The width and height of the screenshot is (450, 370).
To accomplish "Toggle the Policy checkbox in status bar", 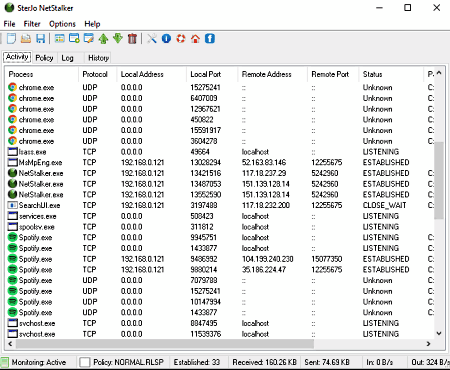I will tap(85, 362).
